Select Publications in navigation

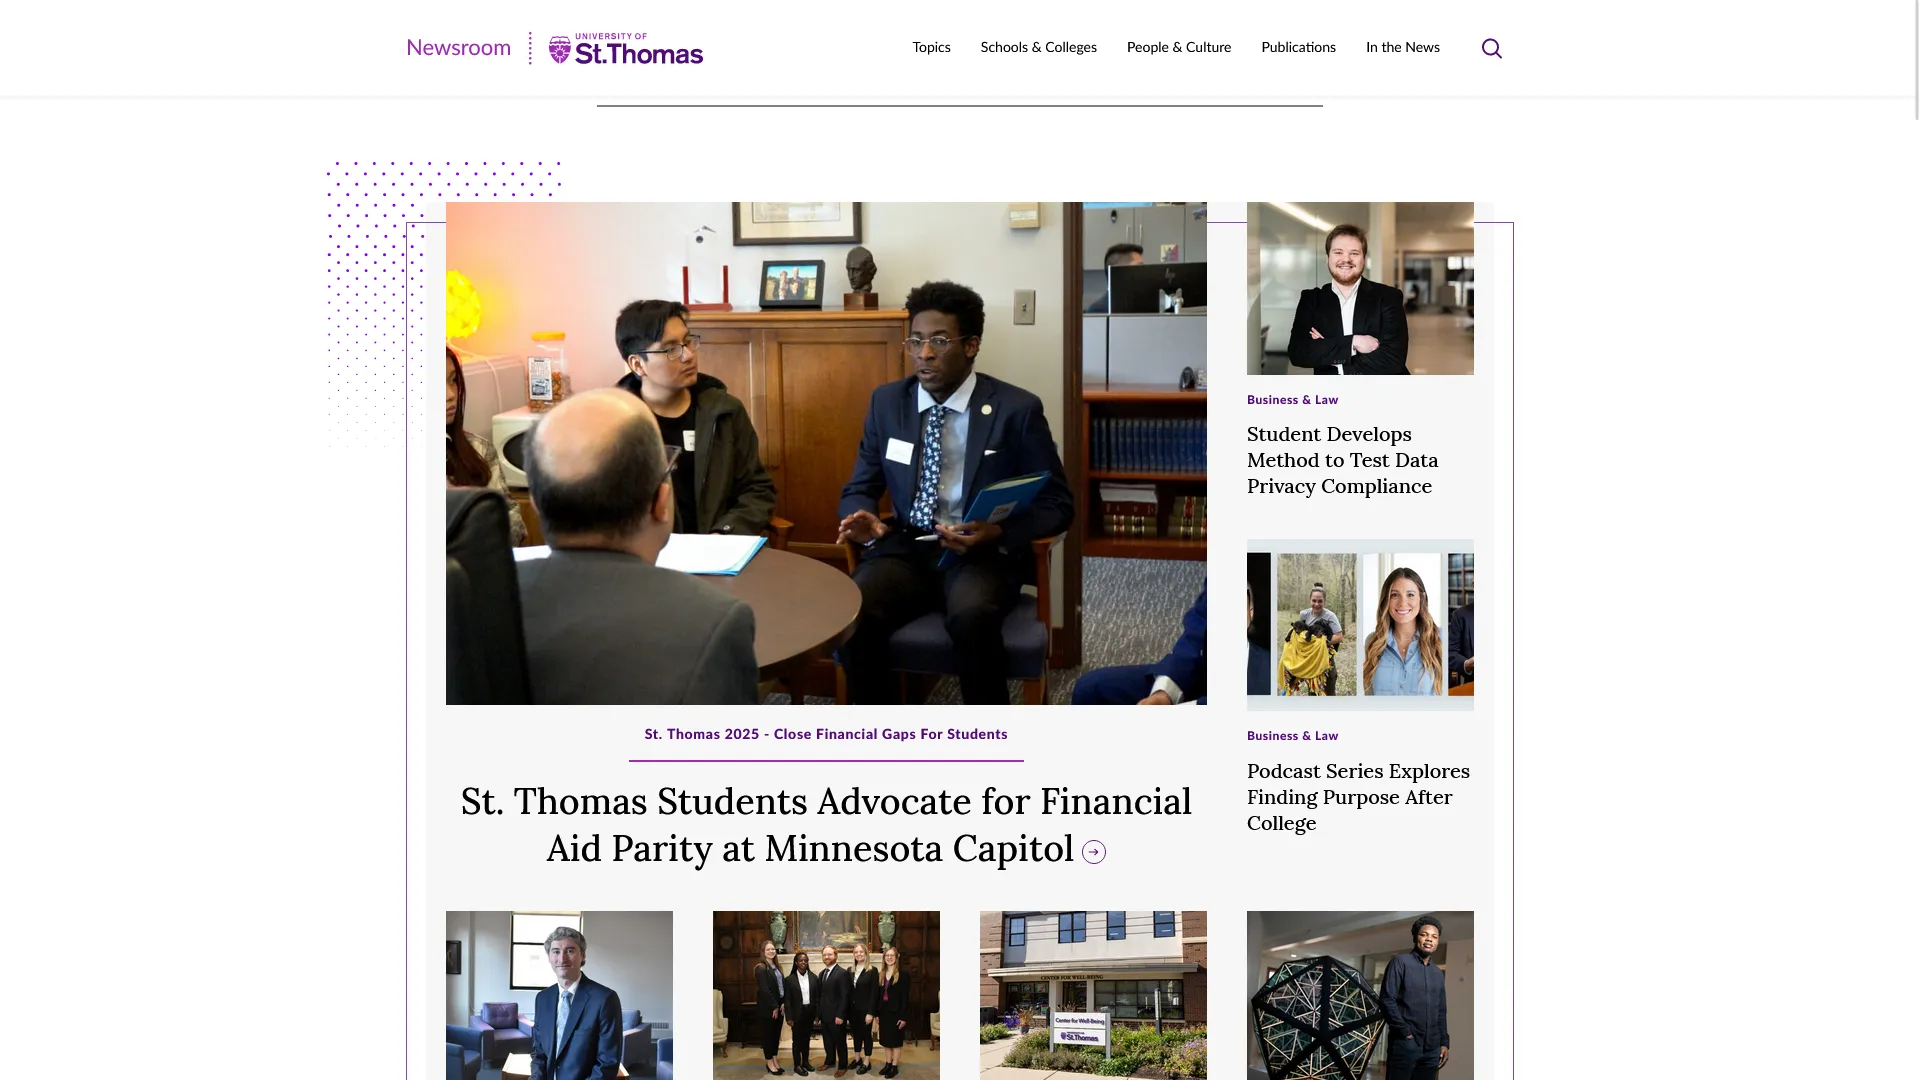(1298, 48)
